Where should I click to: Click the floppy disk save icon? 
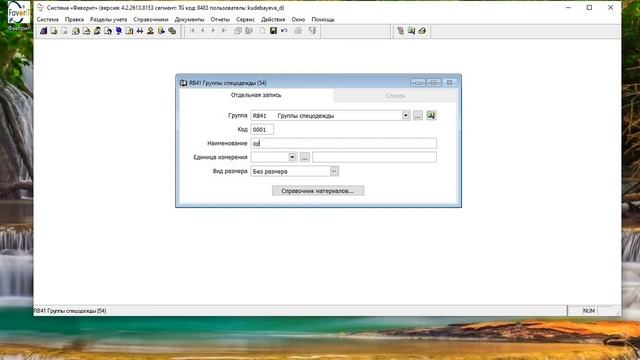273,31
